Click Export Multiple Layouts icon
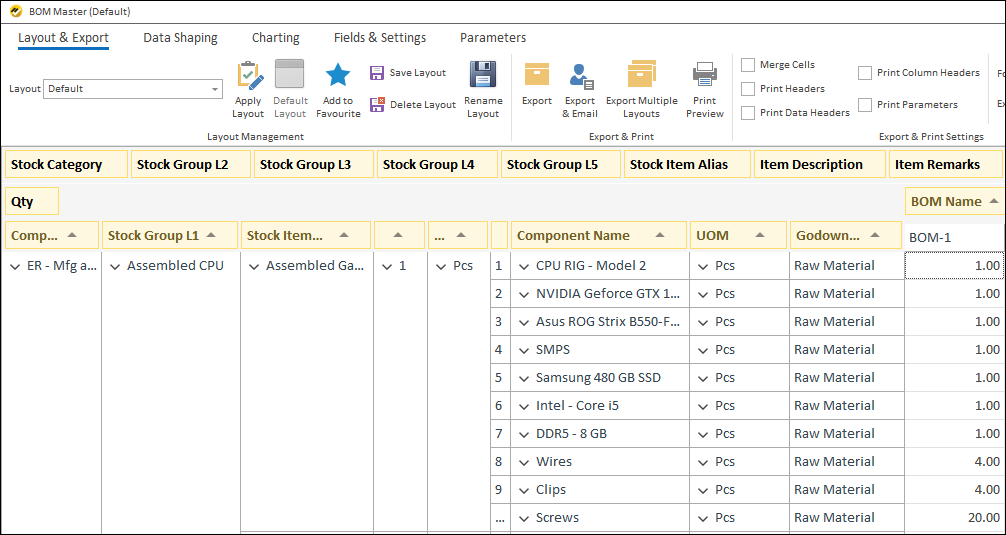The height and width of the screenshot is (535, 1006). pyautogui.click(x=641, y=76)
